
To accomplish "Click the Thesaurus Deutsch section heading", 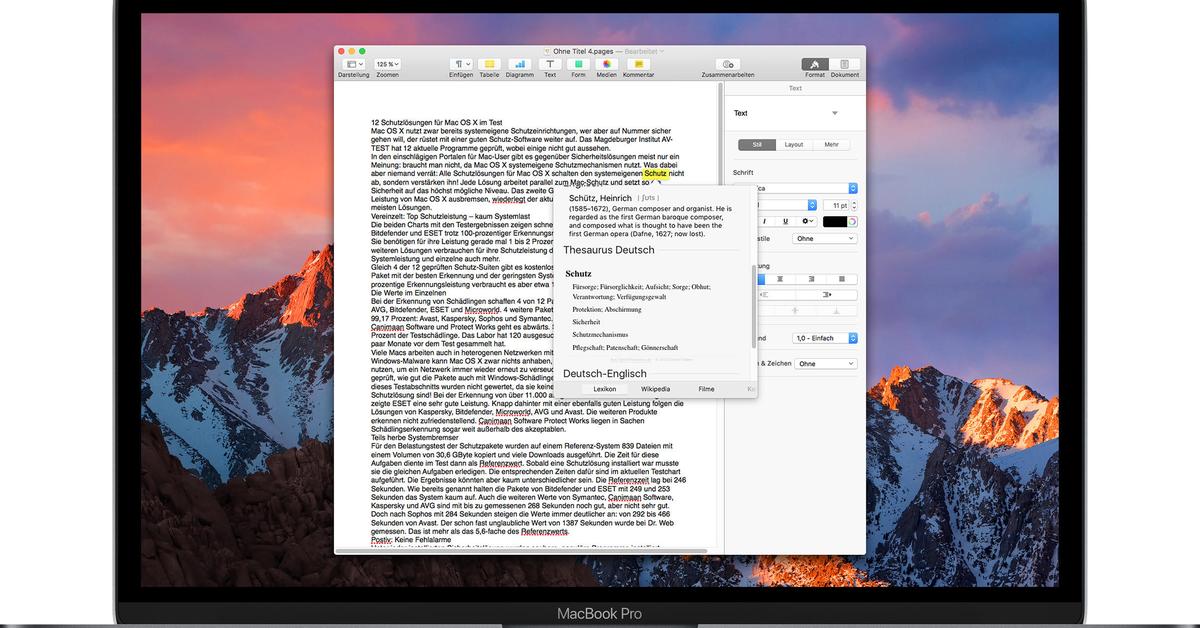I will coord(609,250).
